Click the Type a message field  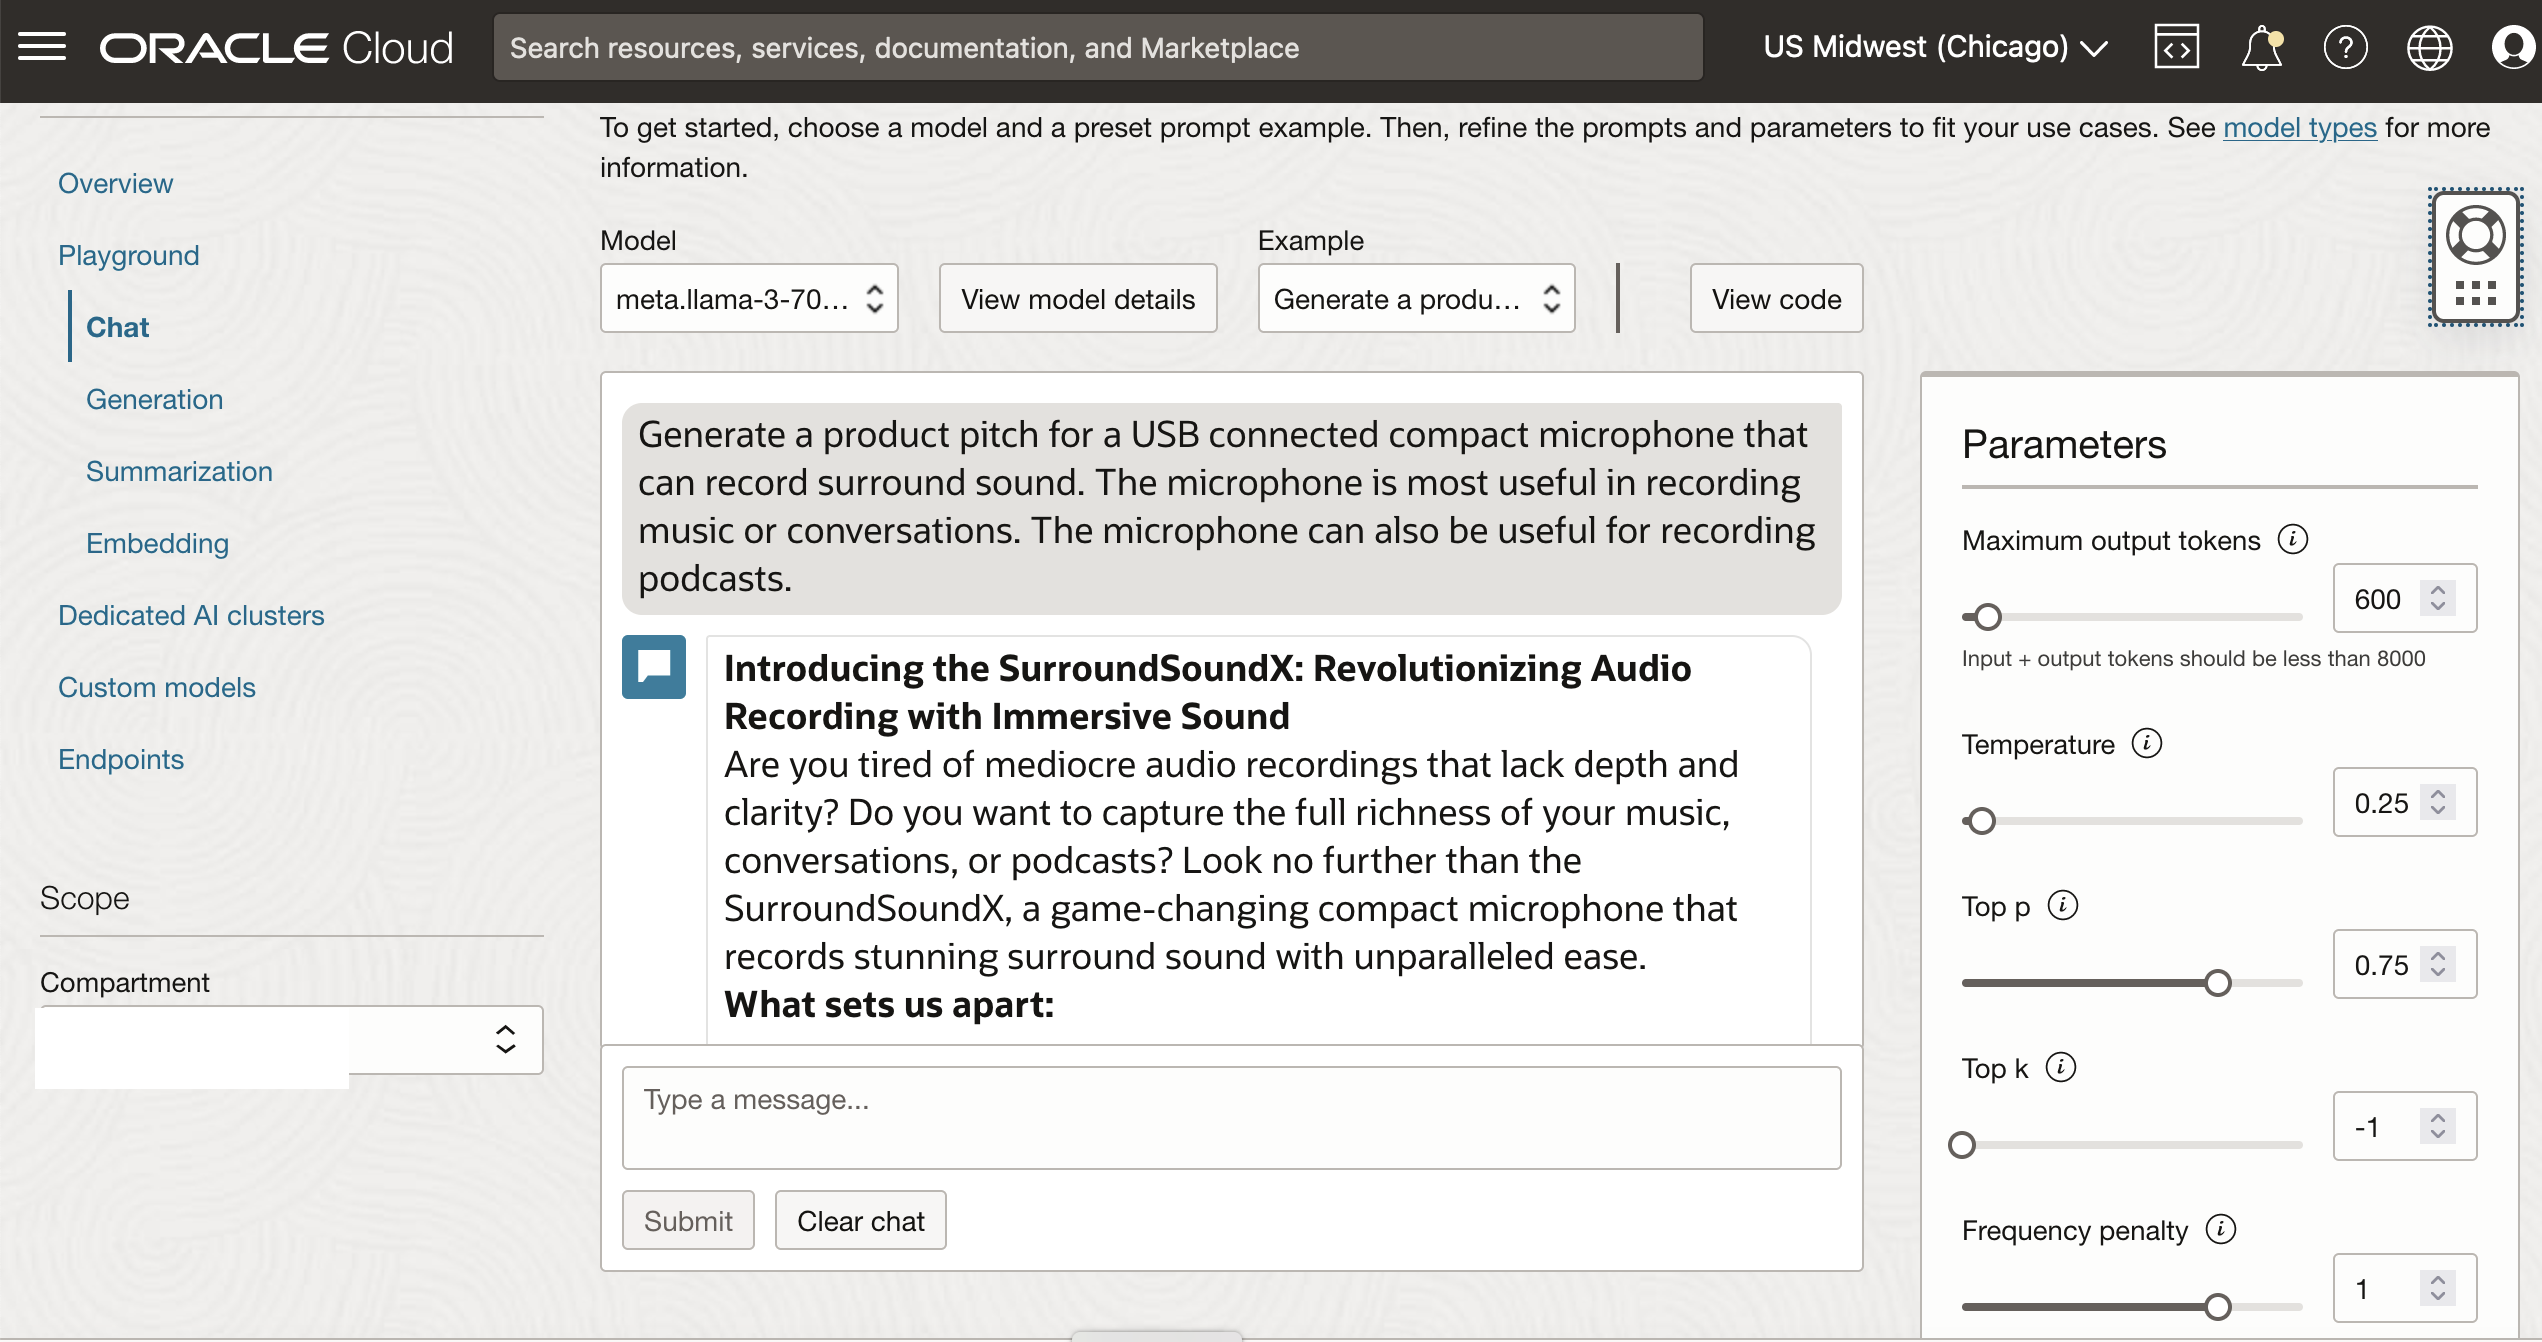tap(1231, 1117)
